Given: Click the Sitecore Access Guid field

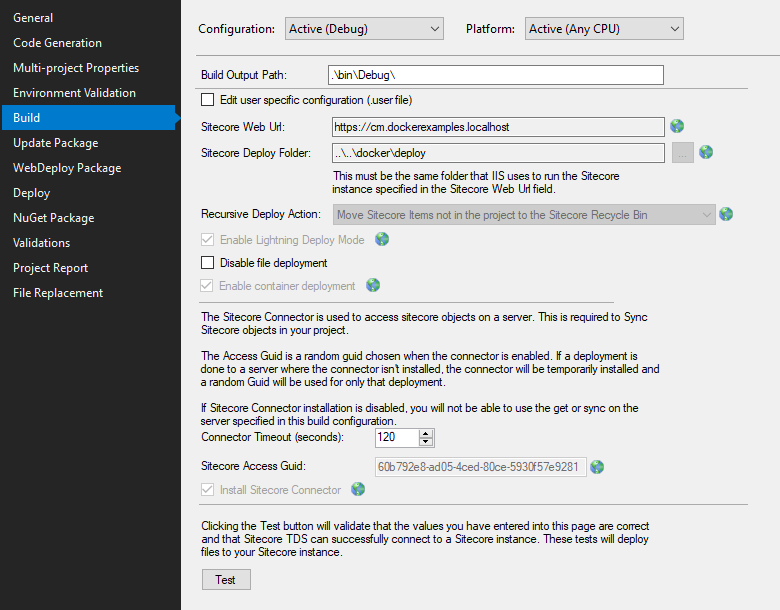Looking at the screenshot, I should 481,467.
